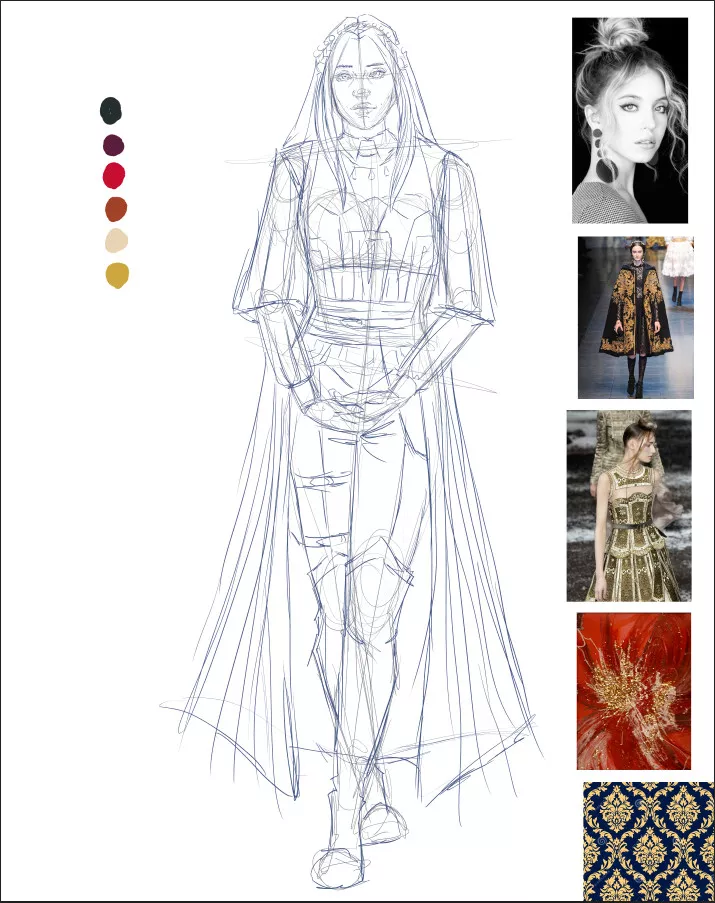Select the black and gold cape runway photo
The width and height of the screenshot is (715, 903).
(635, 317)
